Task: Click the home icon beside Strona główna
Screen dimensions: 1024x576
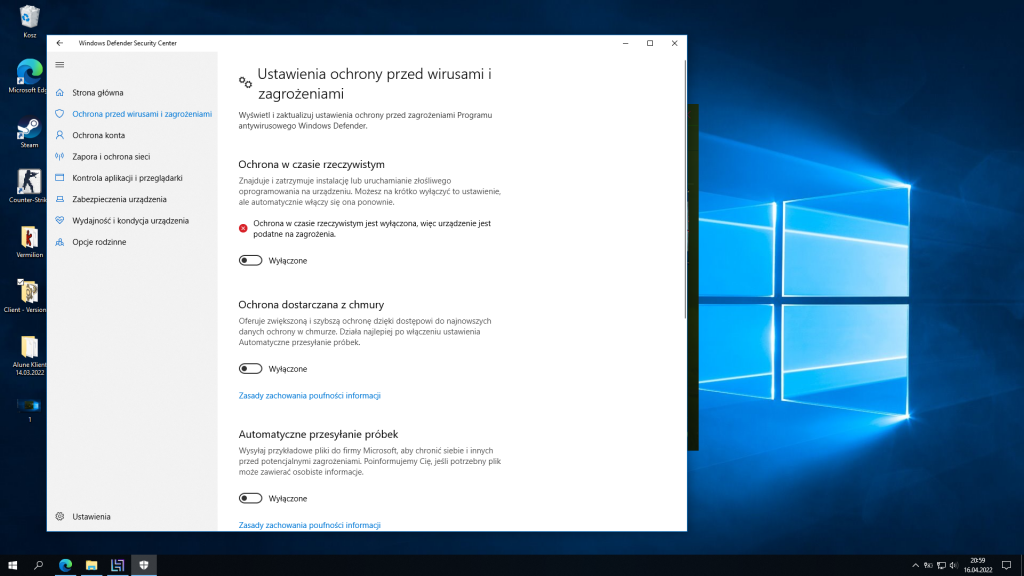Action: point(59,93)
